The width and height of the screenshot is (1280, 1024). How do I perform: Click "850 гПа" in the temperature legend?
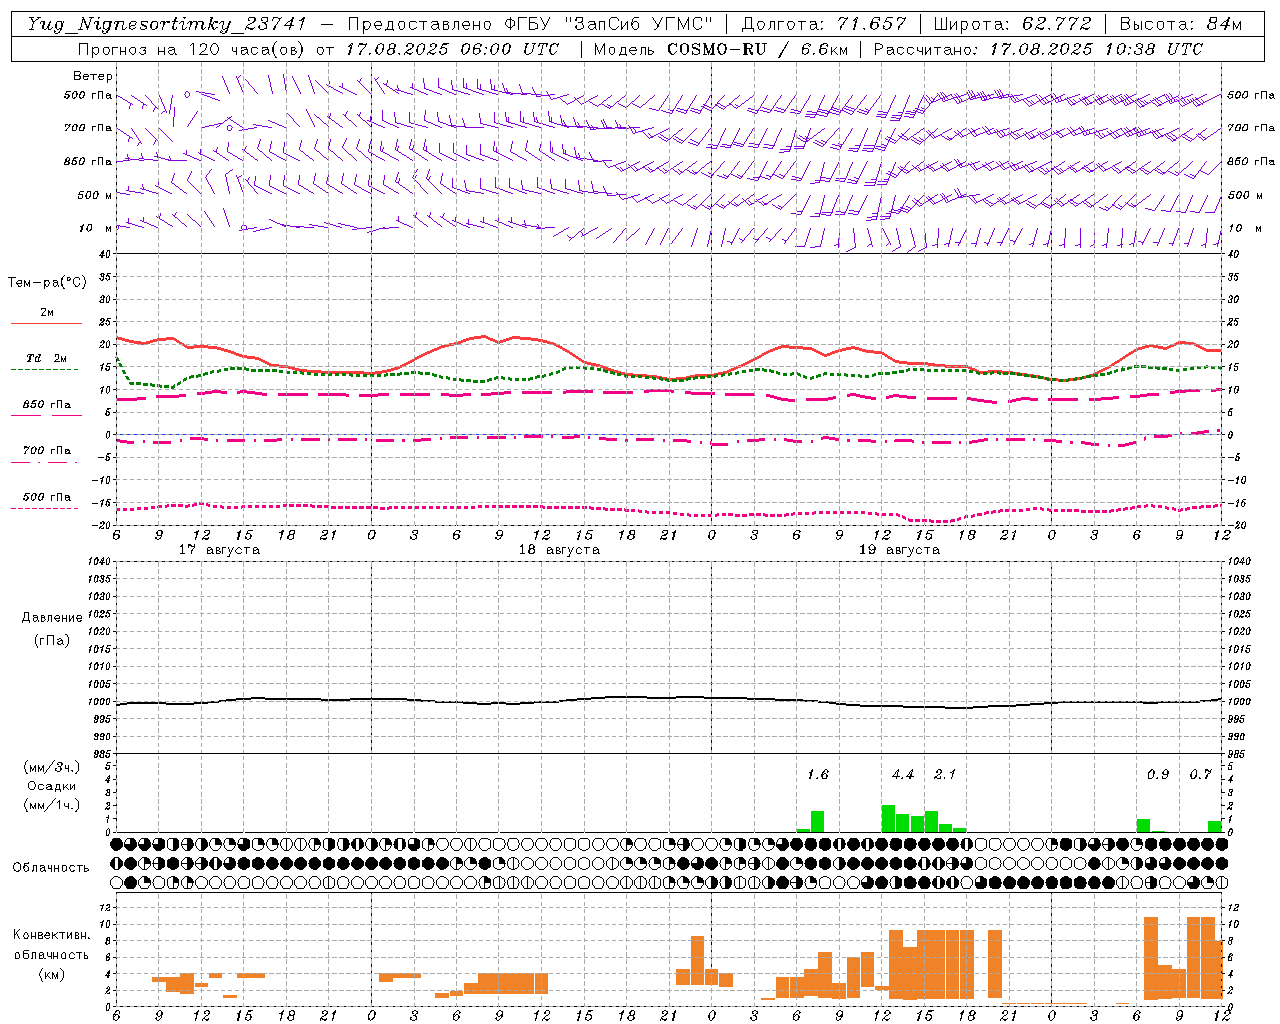pos(47,405)
